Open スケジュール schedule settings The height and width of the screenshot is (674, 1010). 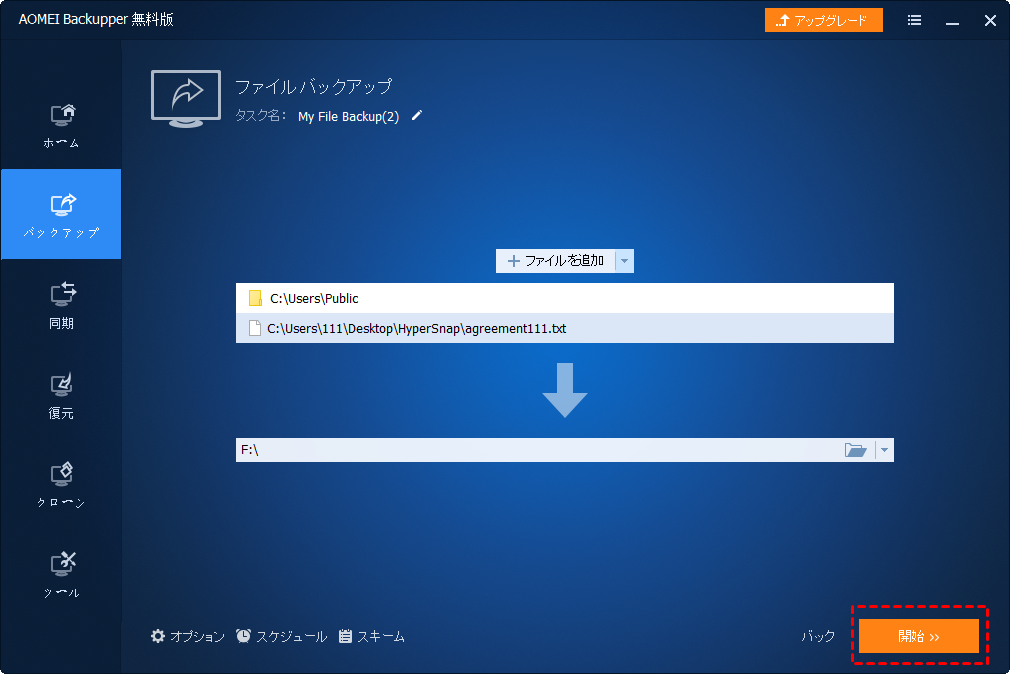click(281, 637)
